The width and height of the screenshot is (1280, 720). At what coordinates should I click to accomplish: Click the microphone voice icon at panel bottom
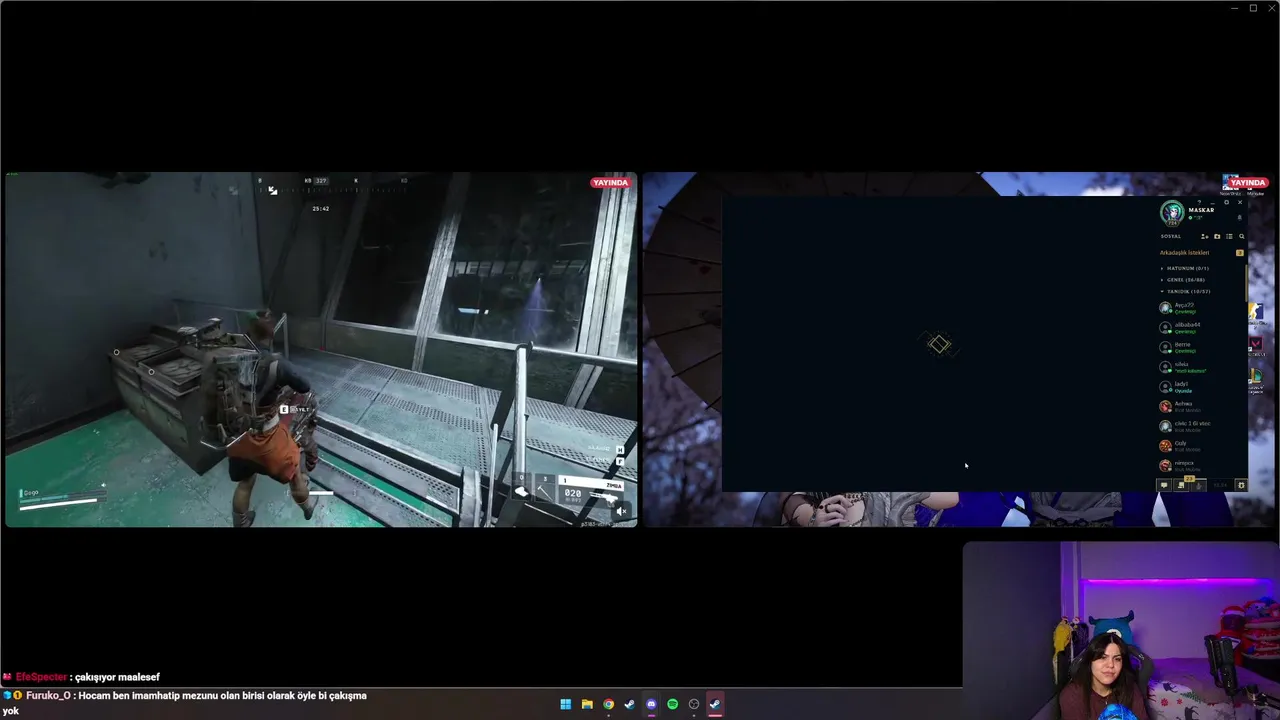click(1199, 485)
